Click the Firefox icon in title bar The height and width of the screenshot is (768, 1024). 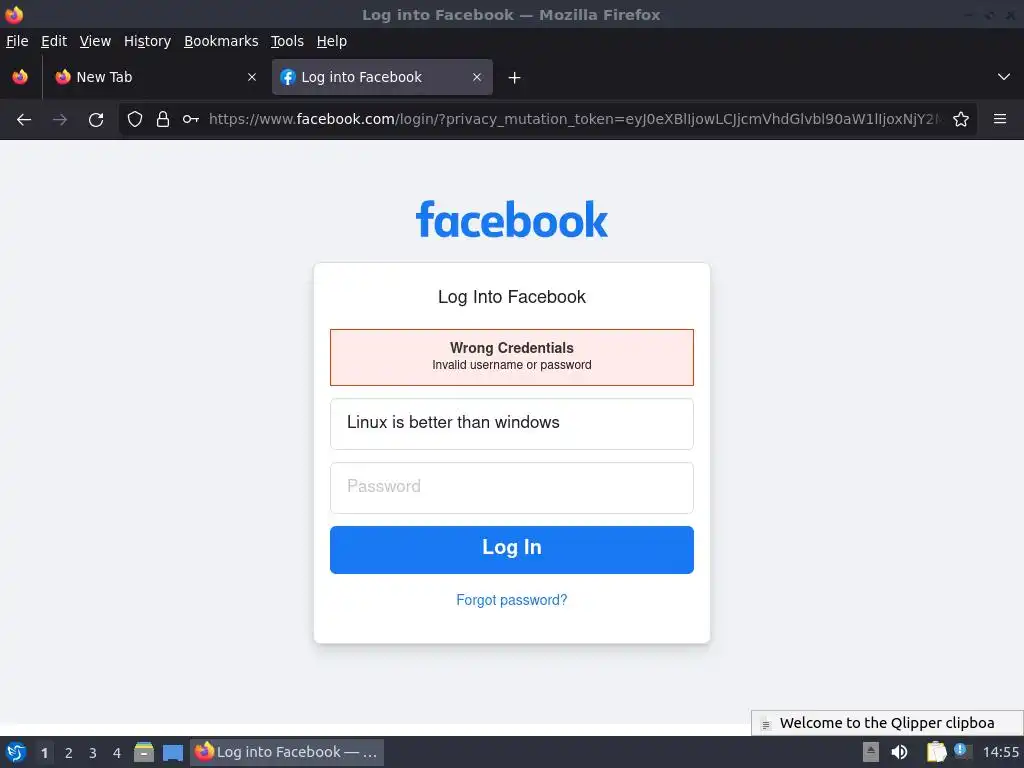pyautogui.click(x=14, y=14)
